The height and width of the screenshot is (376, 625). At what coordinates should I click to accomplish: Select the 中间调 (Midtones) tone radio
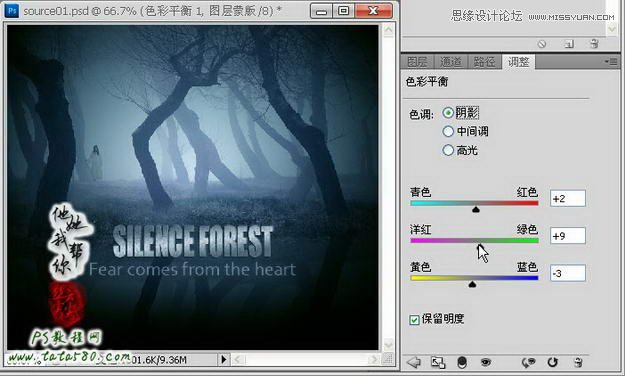448,131
